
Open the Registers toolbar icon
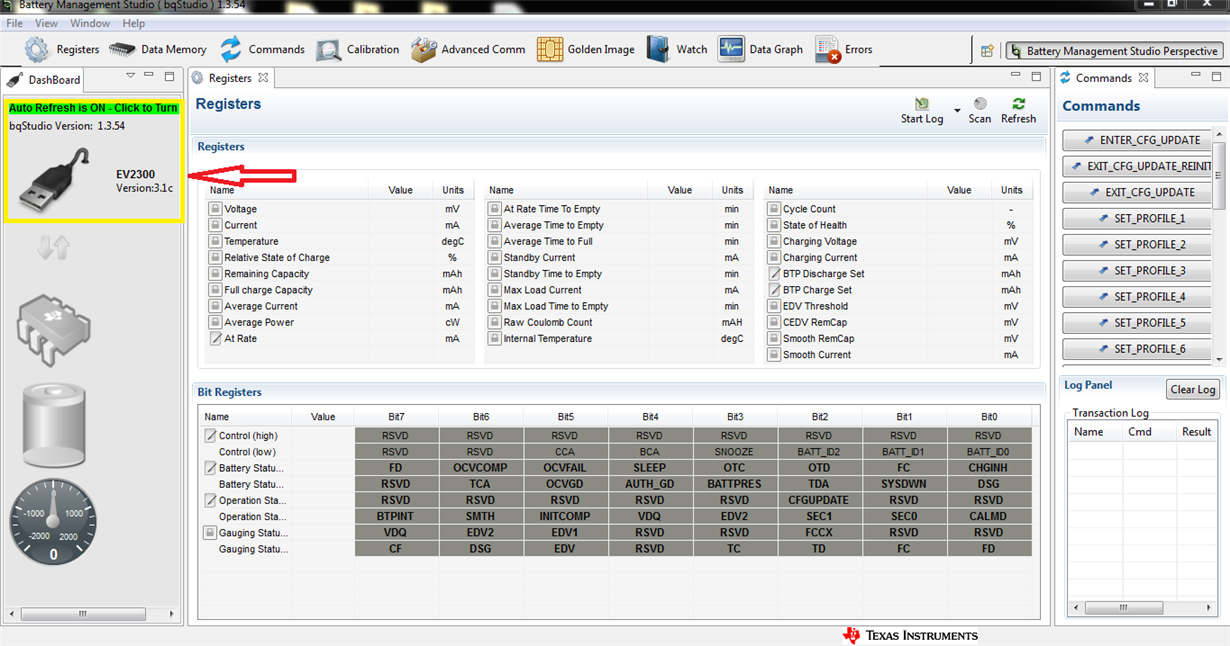pos(37,49)
